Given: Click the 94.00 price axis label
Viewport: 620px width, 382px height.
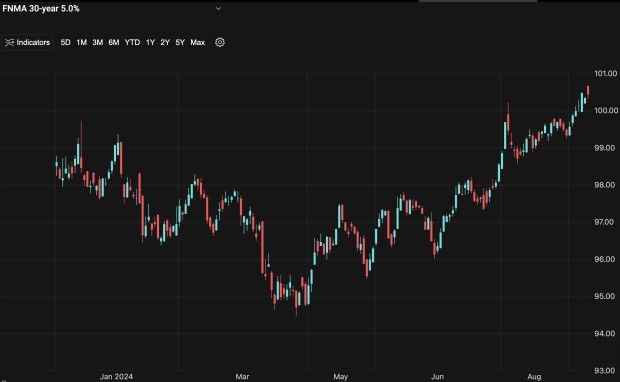Looking at the screenshot, I should tap(605, 333).
